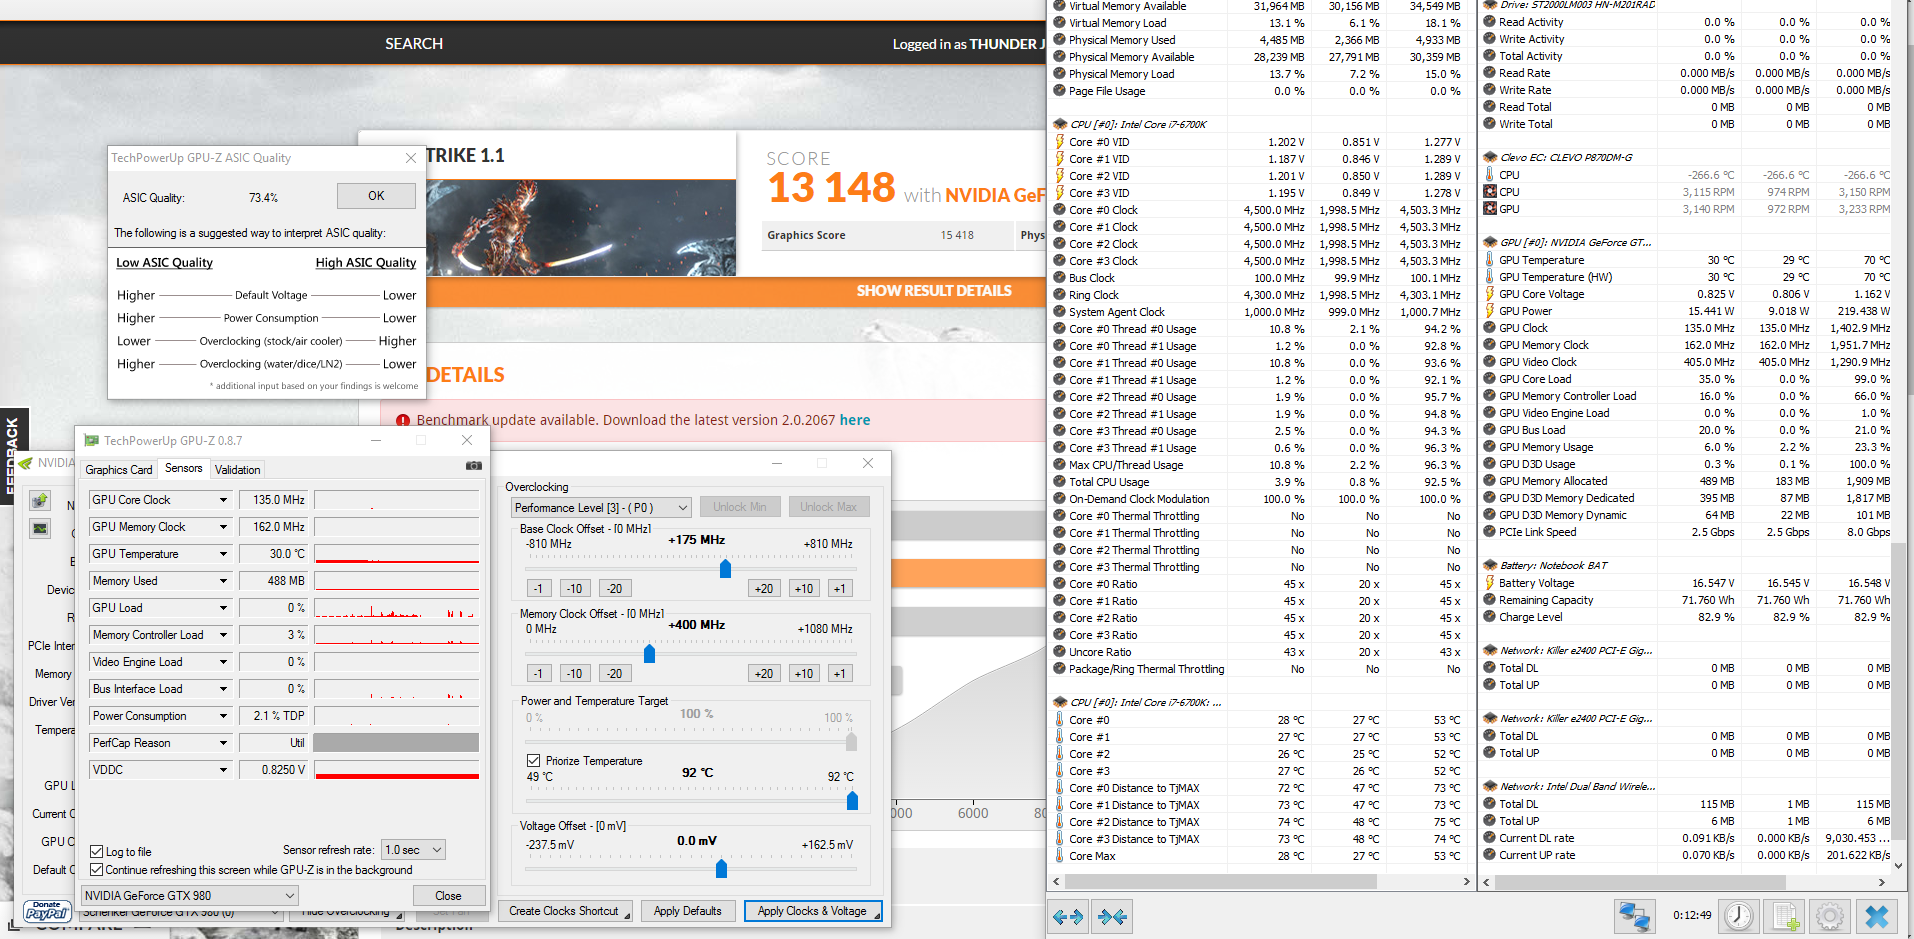Click temperature target 92 °C slider handle
The image size is (1914, 939).
point(852,800)
